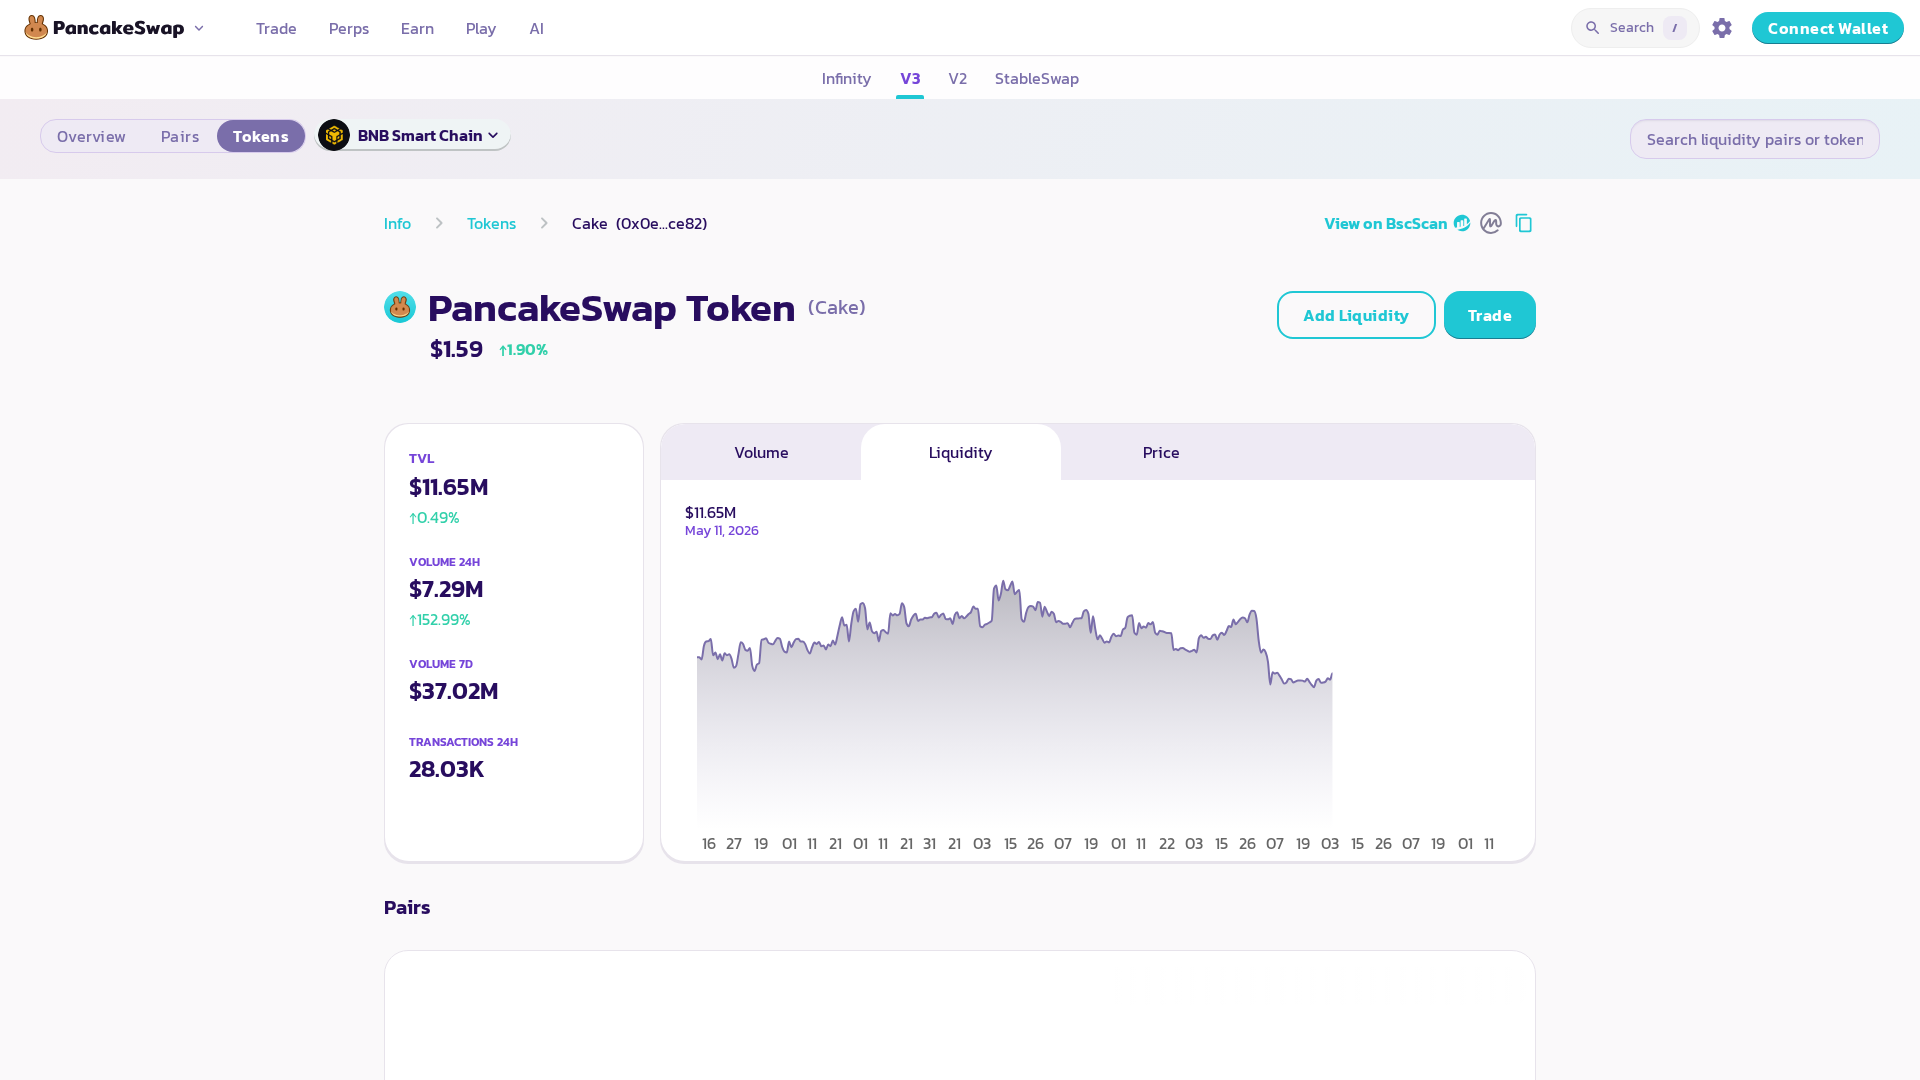
Task: Select the Pairs toggle option
Action: (180, 136)
